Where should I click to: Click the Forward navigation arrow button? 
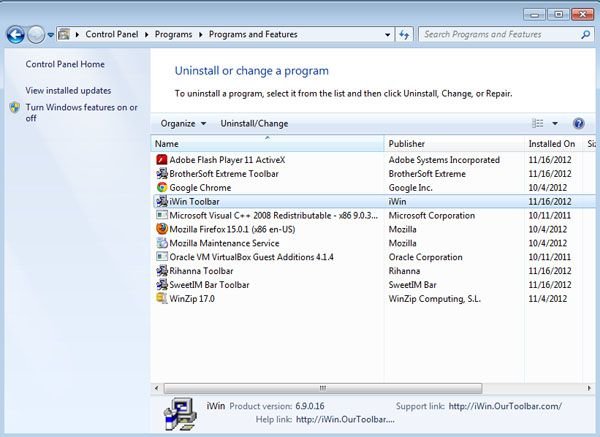tap(36, 35)
